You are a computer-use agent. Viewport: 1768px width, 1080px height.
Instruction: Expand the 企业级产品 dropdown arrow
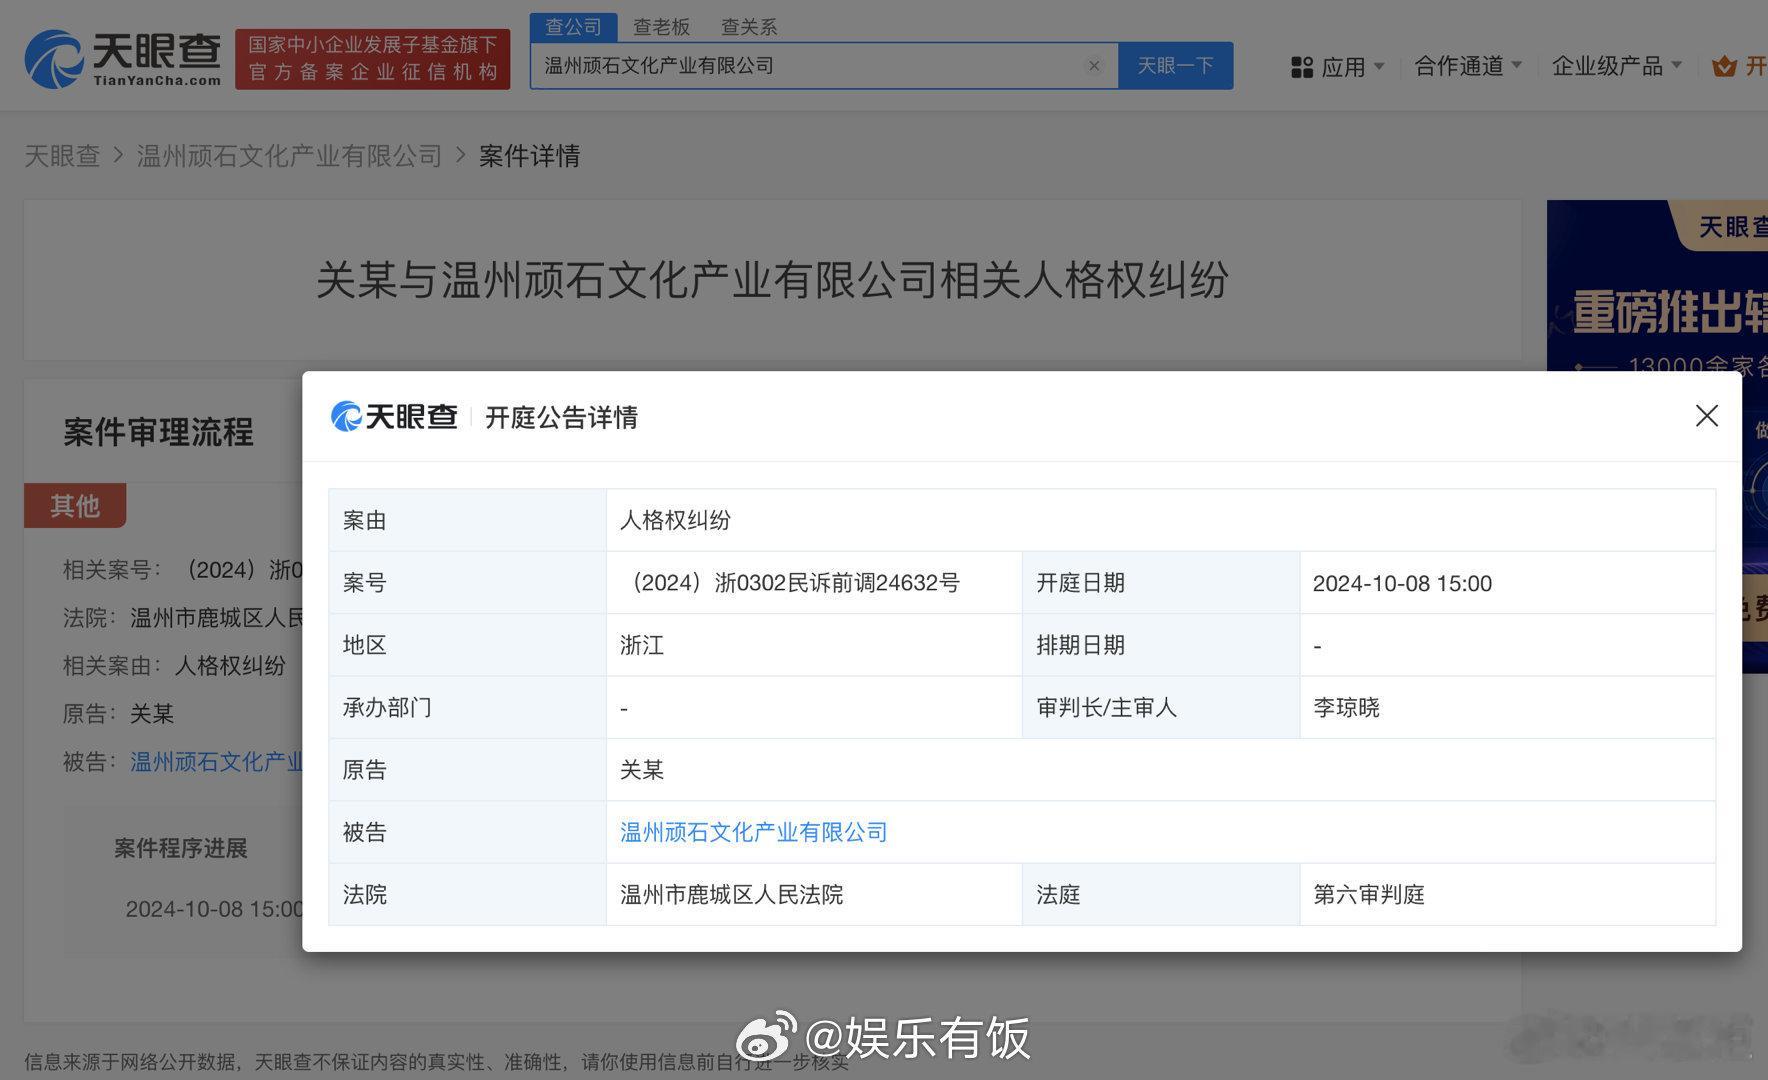tap(1676, 66)
